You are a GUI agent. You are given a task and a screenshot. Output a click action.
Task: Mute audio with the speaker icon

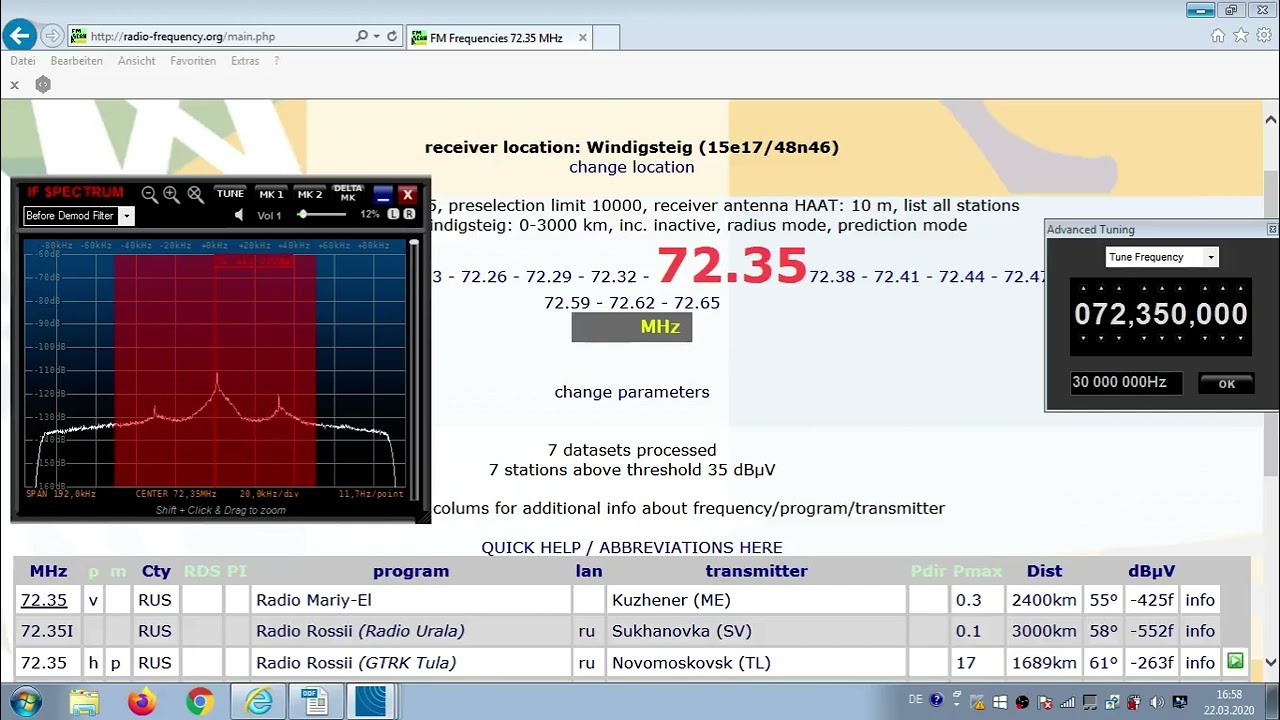point(238,215)
